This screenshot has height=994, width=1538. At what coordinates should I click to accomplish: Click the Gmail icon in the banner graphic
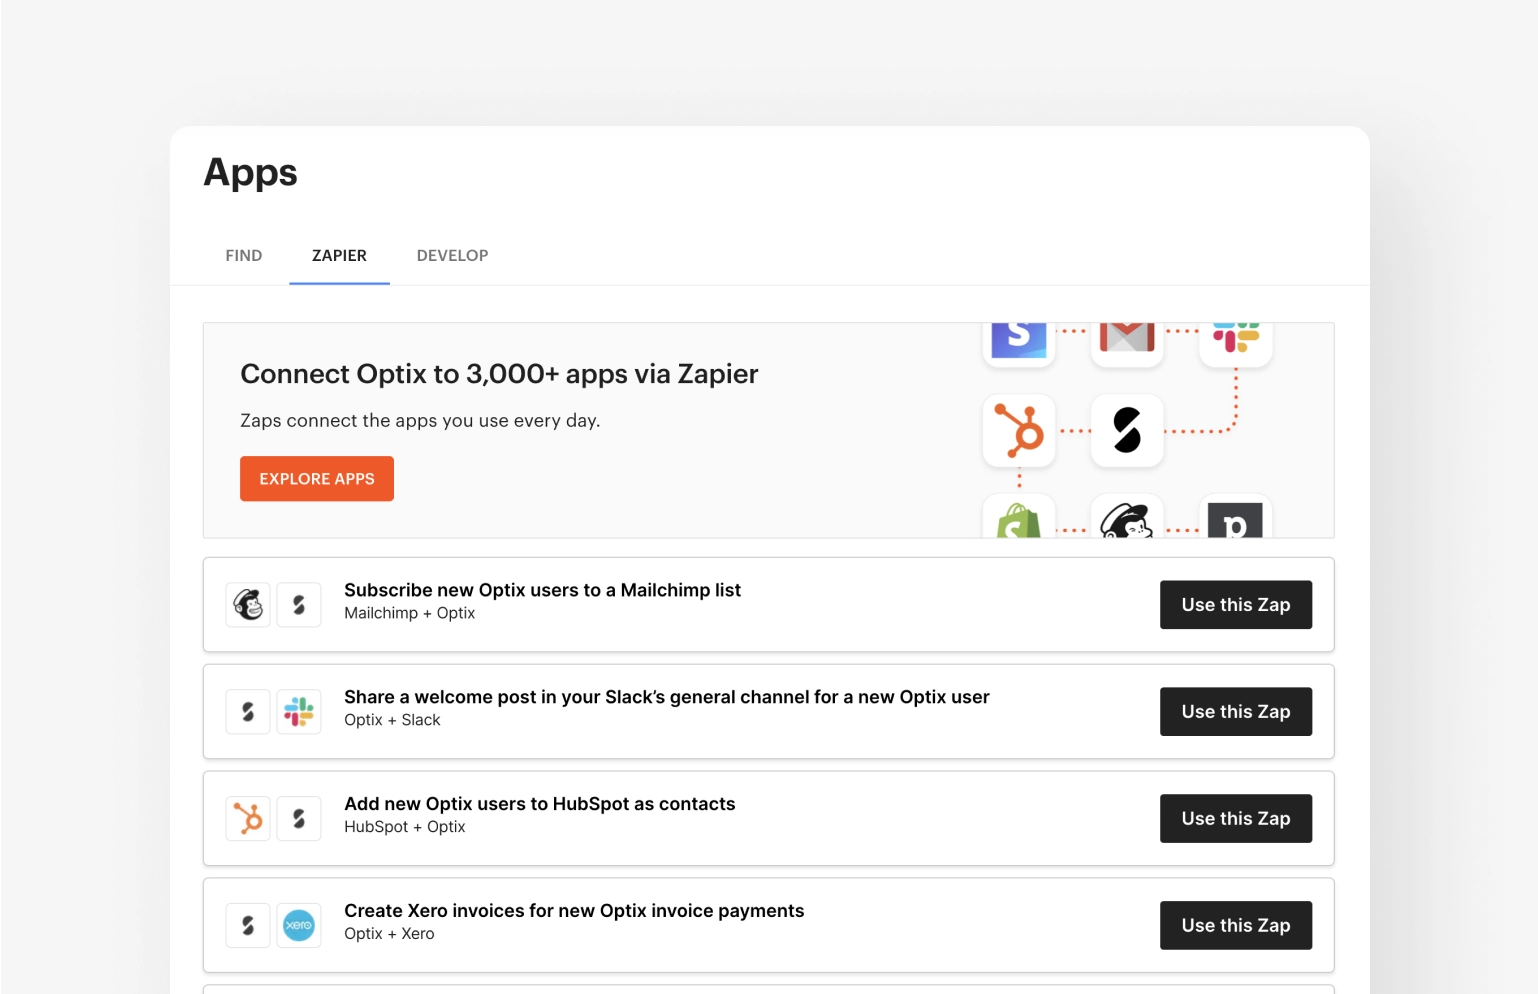[x=1127, y=337]
